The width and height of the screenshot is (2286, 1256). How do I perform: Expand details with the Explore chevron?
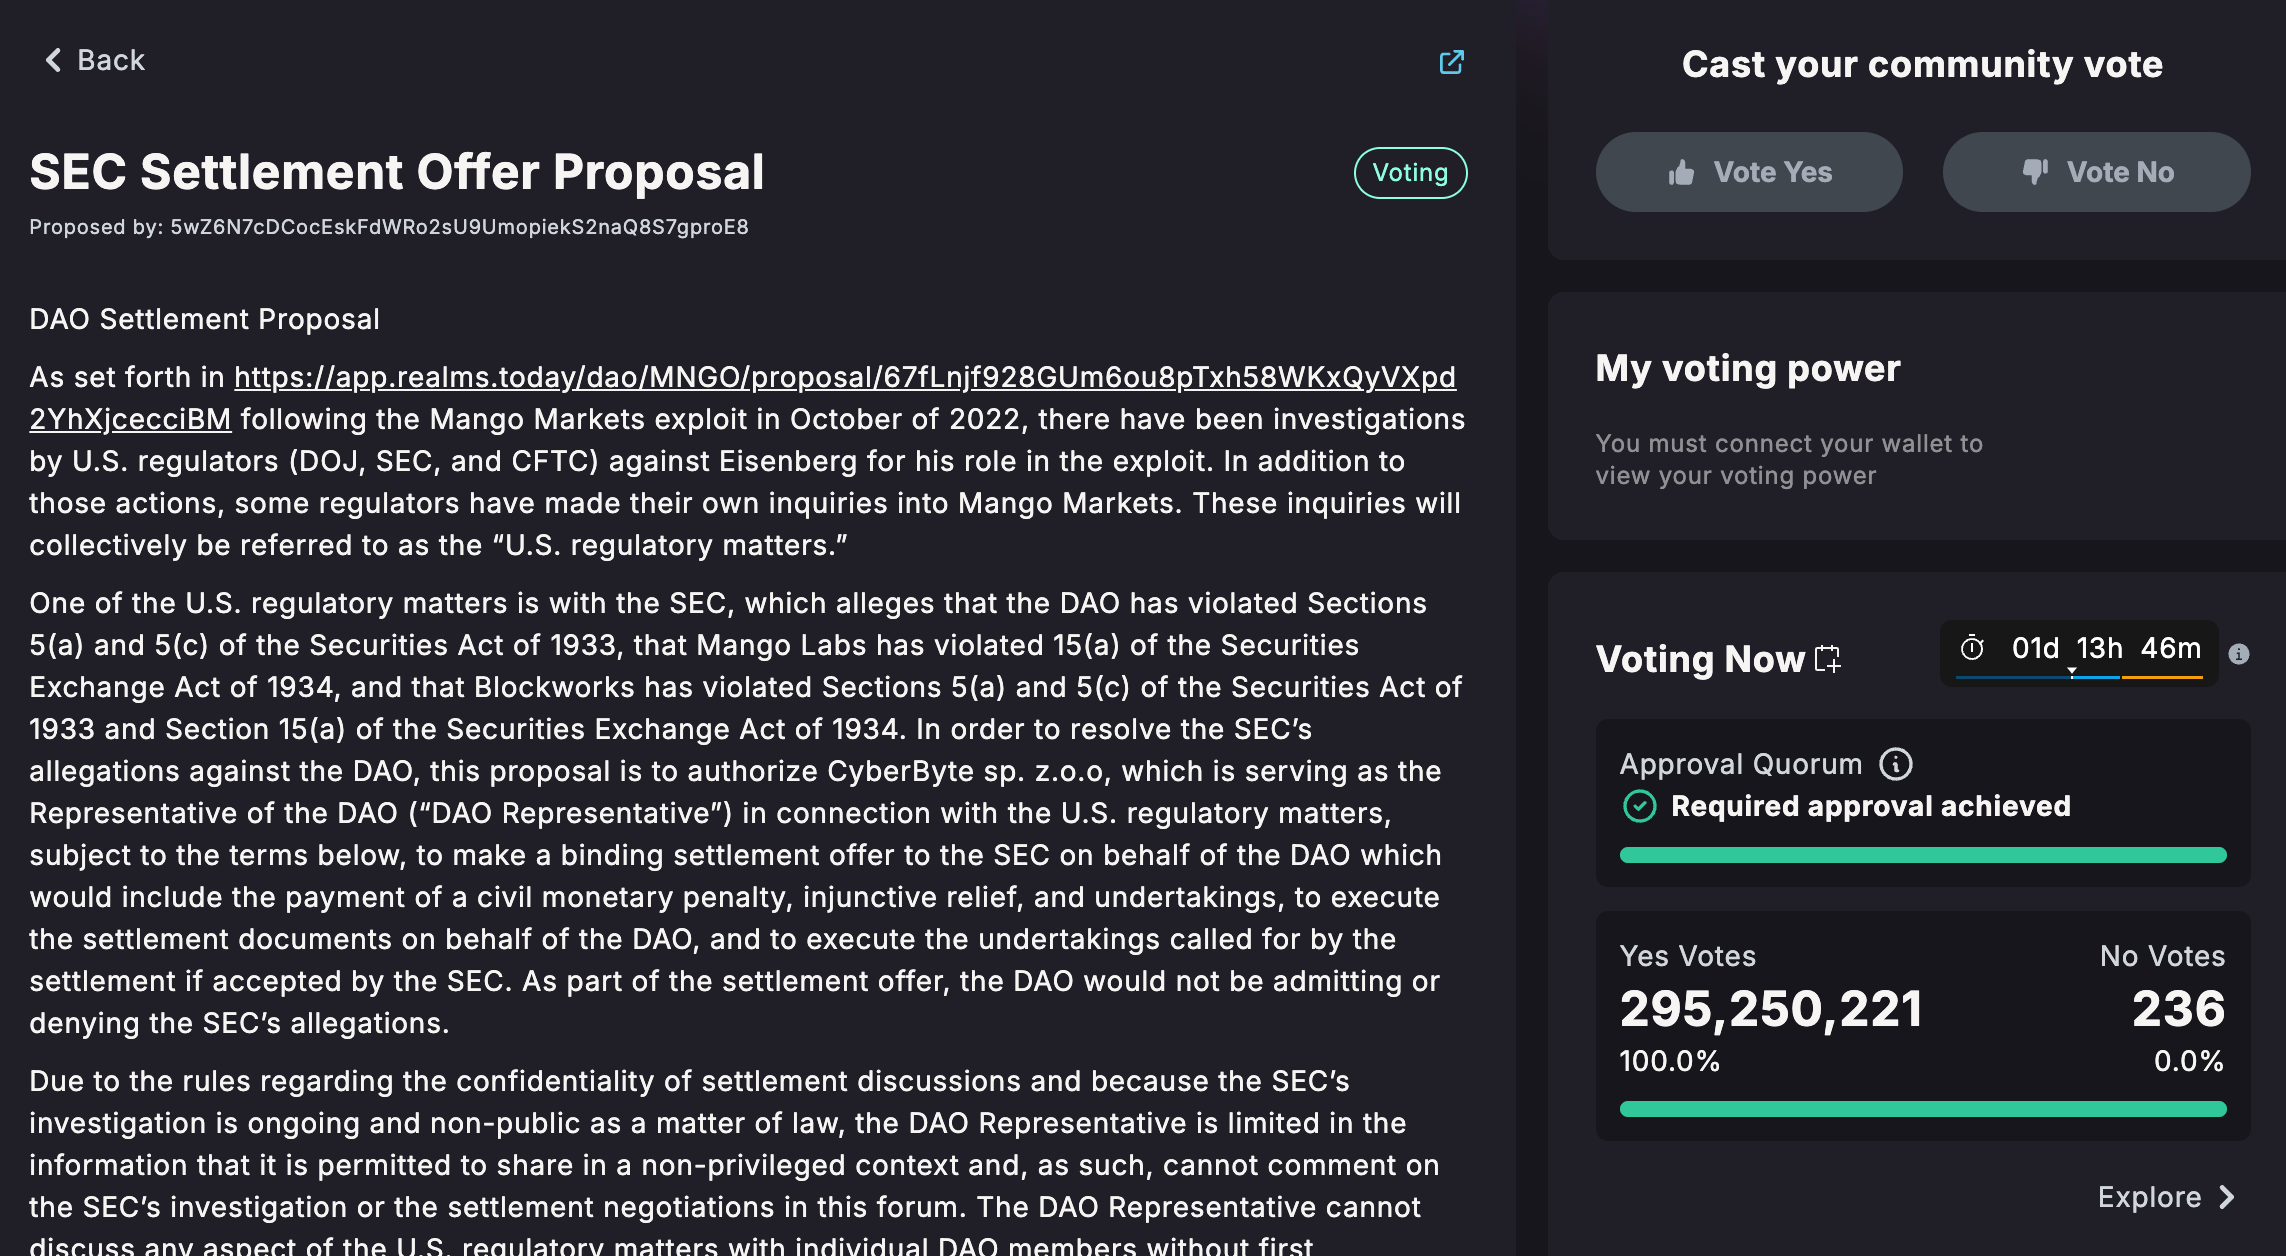click(x=2226, y=1197)
